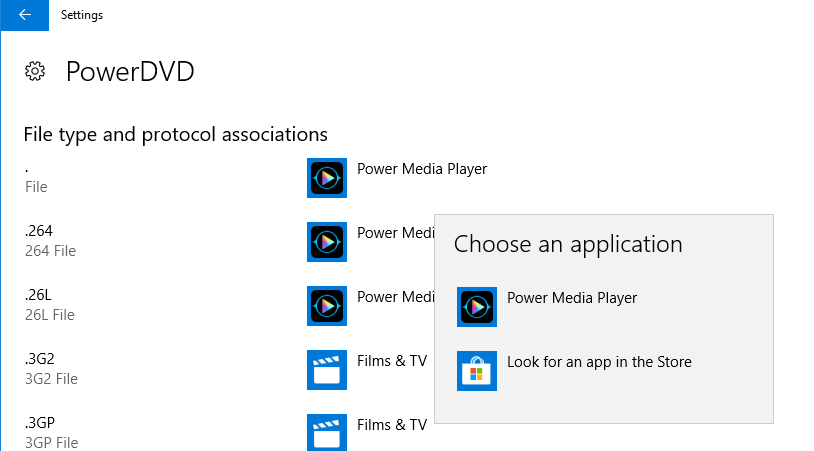The height and width of the screenshot is (451, 814).
Task: Click Films & TV icon for .3G2
Action: point(327,370)
